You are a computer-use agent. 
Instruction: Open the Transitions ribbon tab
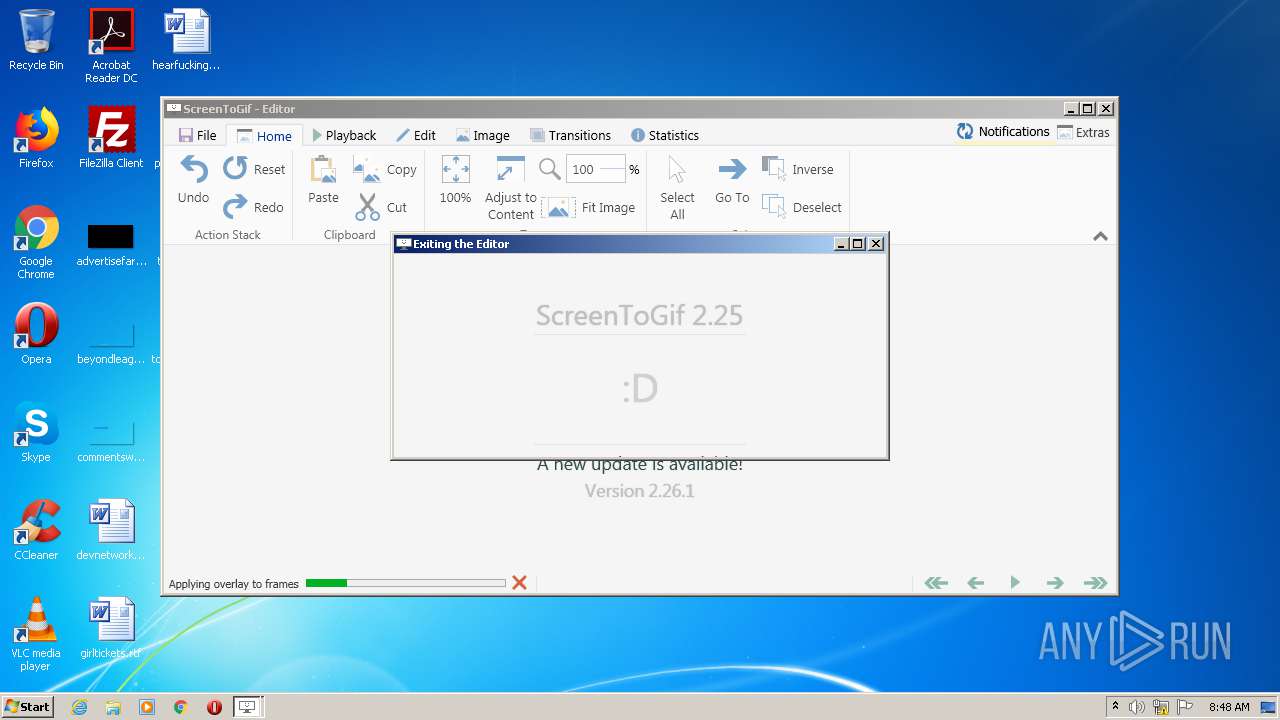coord(570,135)
